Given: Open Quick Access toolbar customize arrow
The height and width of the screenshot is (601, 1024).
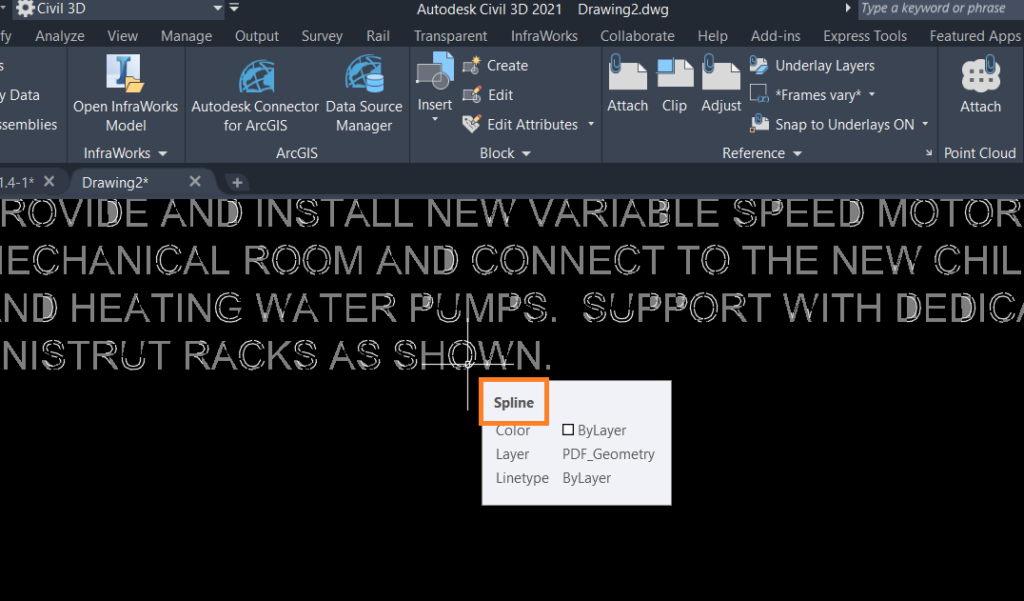Looking at the screenshot, I should (234, 8).
